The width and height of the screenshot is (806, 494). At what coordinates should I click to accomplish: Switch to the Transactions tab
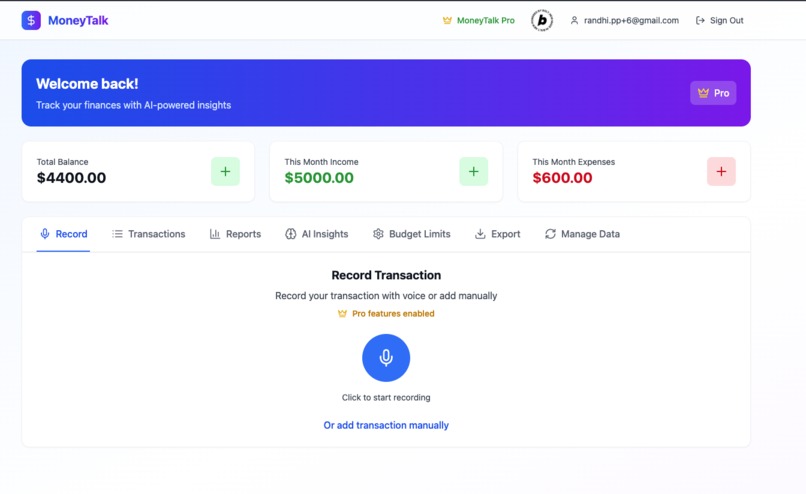149,234
